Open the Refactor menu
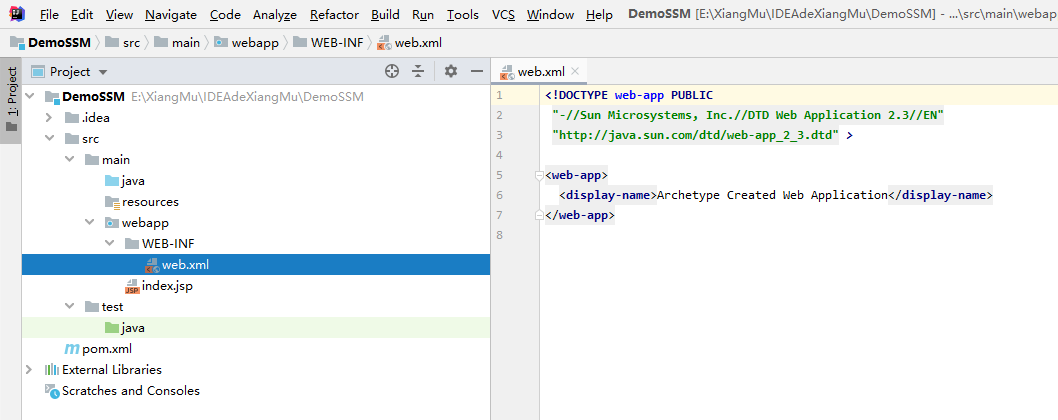 click(x=334, y=14)
